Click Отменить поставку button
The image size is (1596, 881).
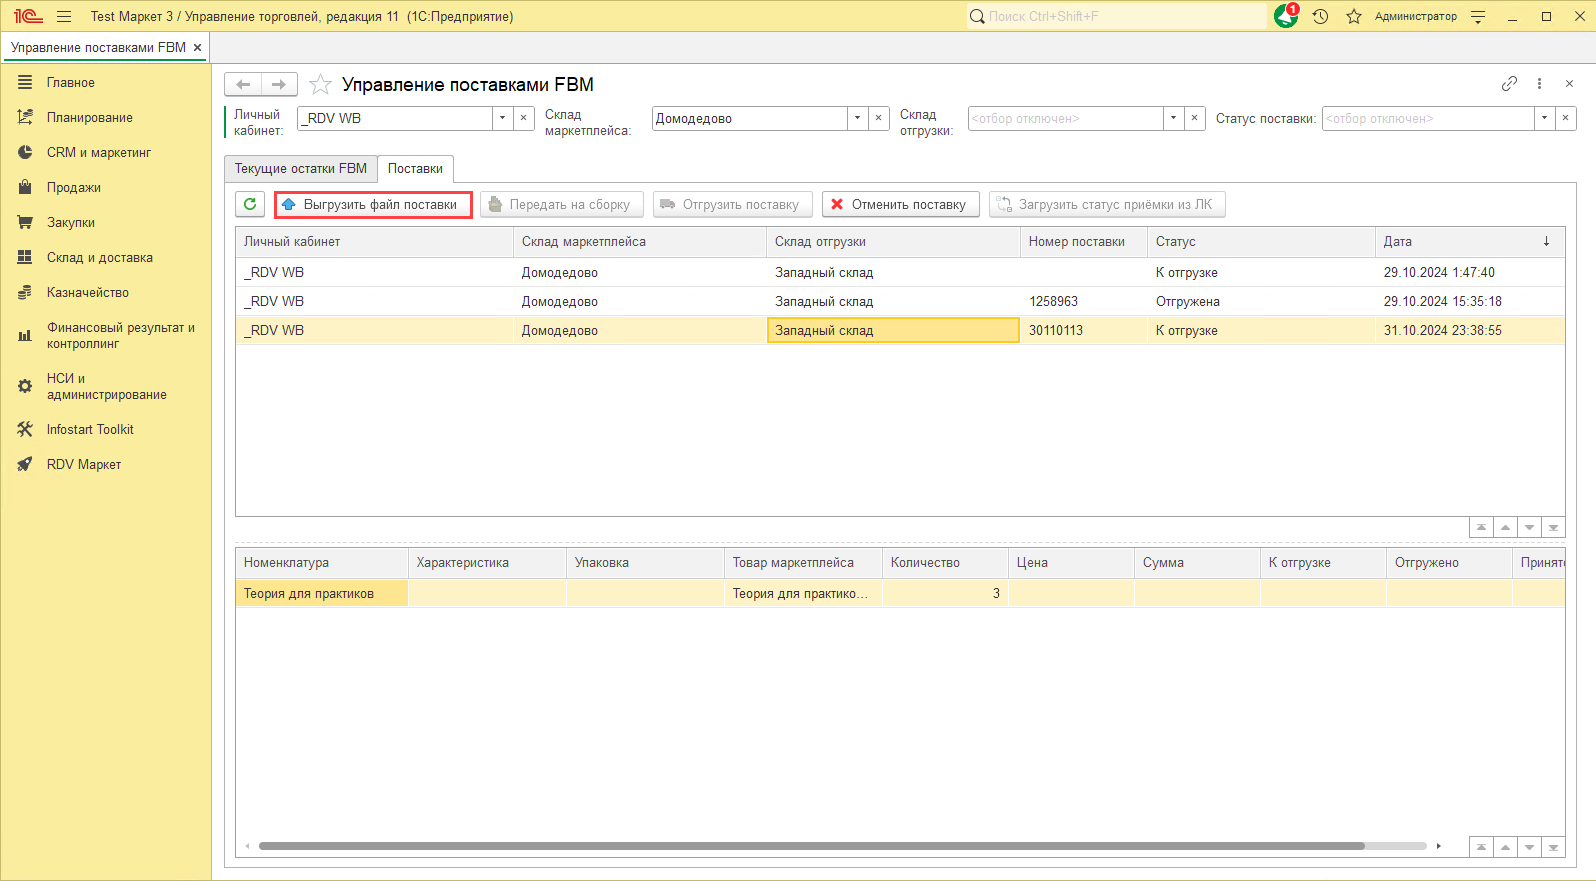pyautogui.click(x=901, y=204)
